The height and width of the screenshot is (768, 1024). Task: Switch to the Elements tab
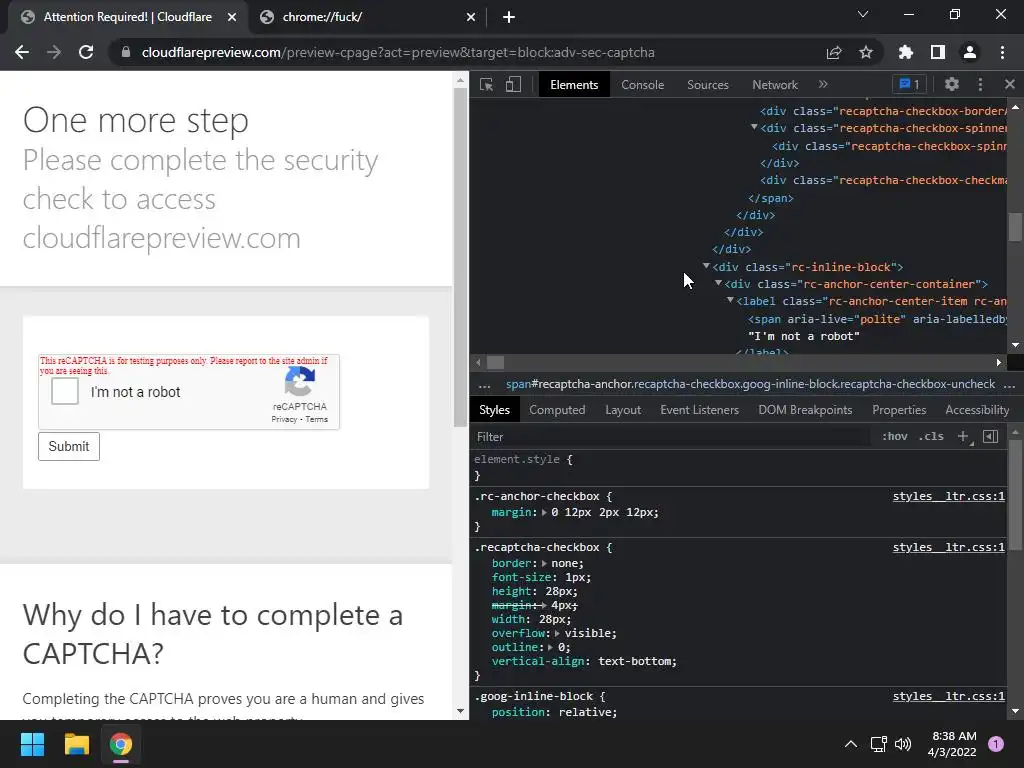pyautogui.click(x=574, y=85)
